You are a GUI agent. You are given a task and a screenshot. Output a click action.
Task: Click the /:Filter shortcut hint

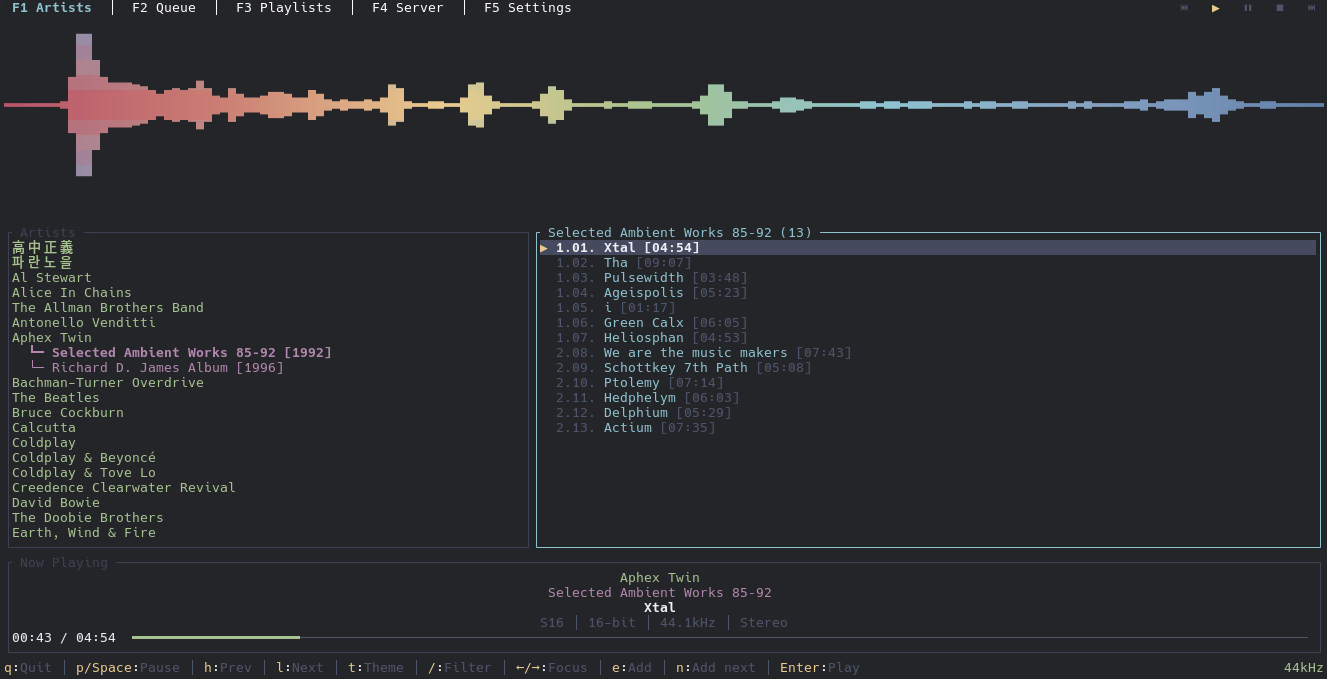460,668
